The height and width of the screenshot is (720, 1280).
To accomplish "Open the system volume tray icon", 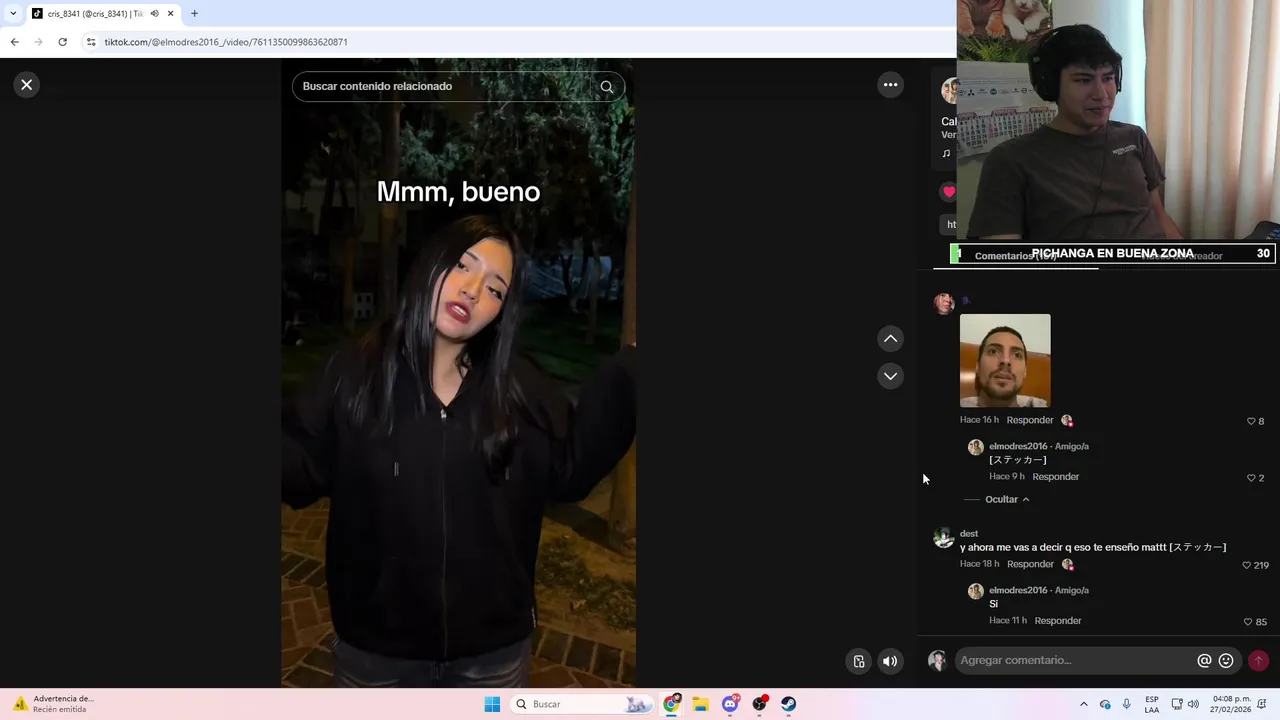I will point(1193,704).
